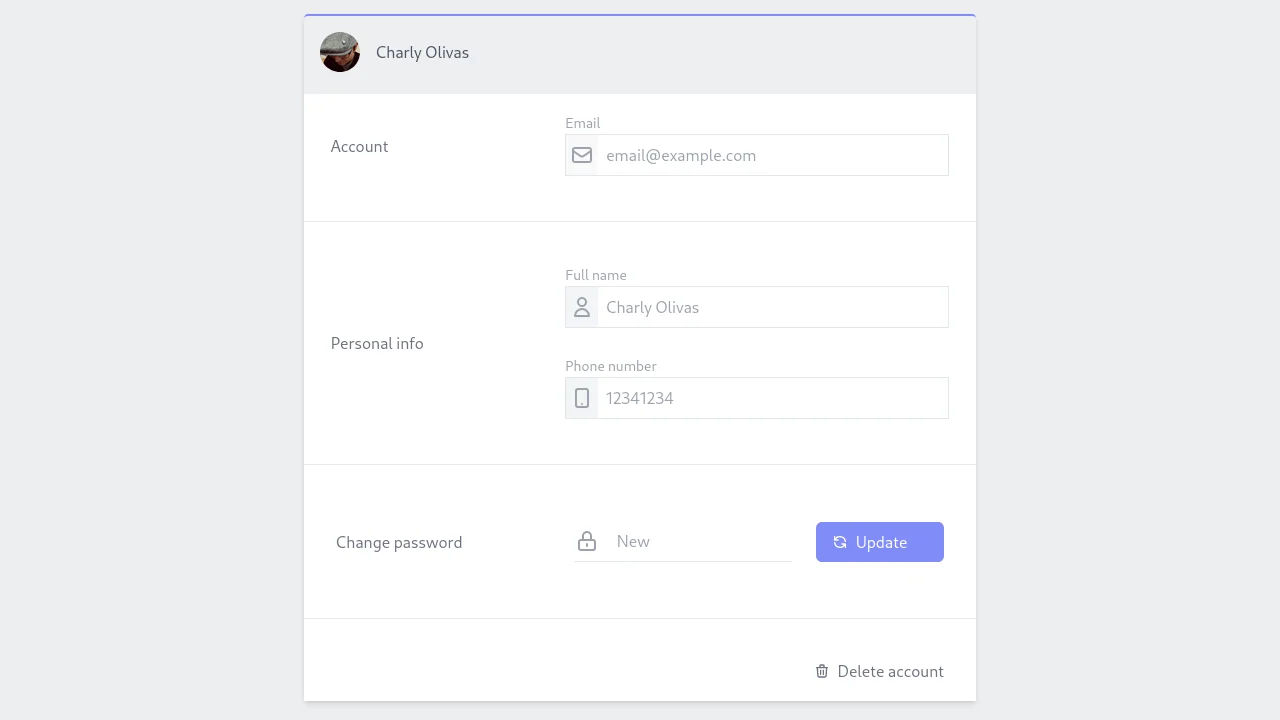The height and width of the screenshot is (720, 1280).
Task: Click the Delete account link
Action: point(890,671)
